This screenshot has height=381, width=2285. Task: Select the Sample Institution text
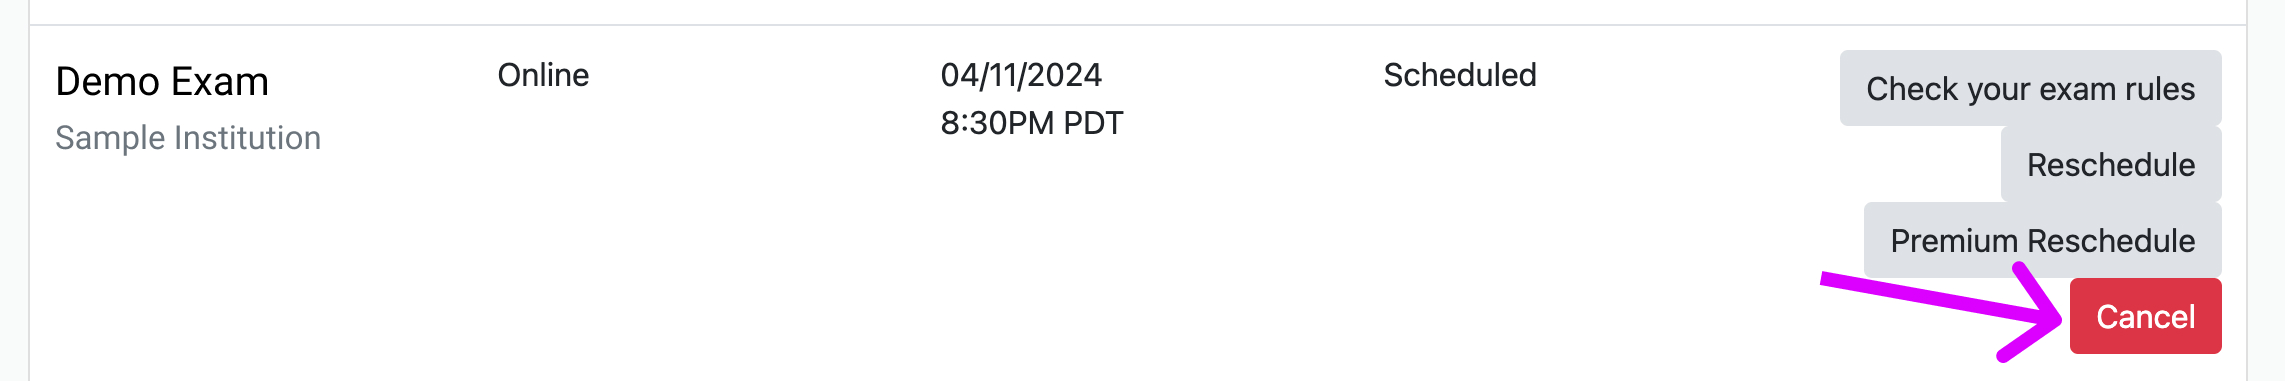pyautogui.click(x=188, y=137)
